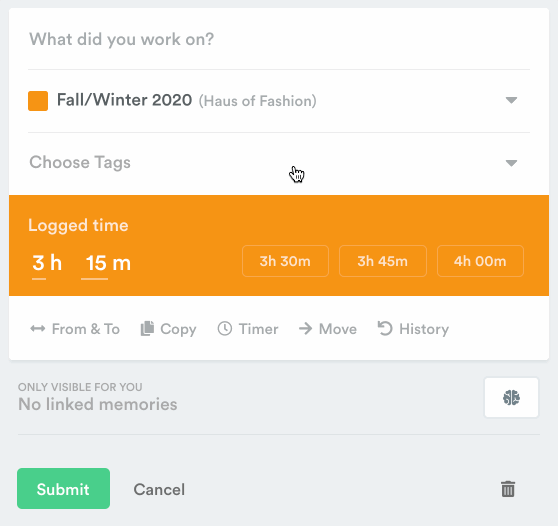Click the orange project color swatch
This screenshot has height=526, width=558.
click(38, 101)
